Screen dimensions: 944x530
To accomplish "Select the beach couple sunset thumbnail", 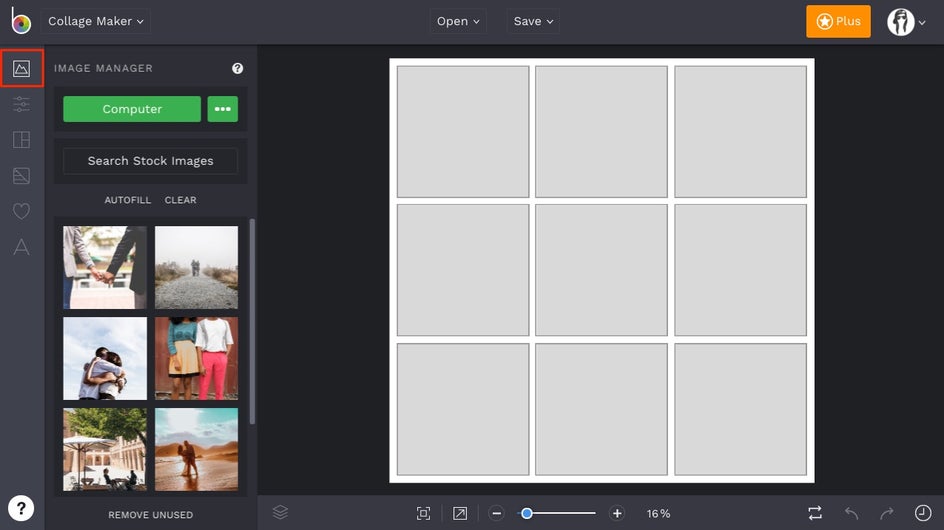I will 196,449.
